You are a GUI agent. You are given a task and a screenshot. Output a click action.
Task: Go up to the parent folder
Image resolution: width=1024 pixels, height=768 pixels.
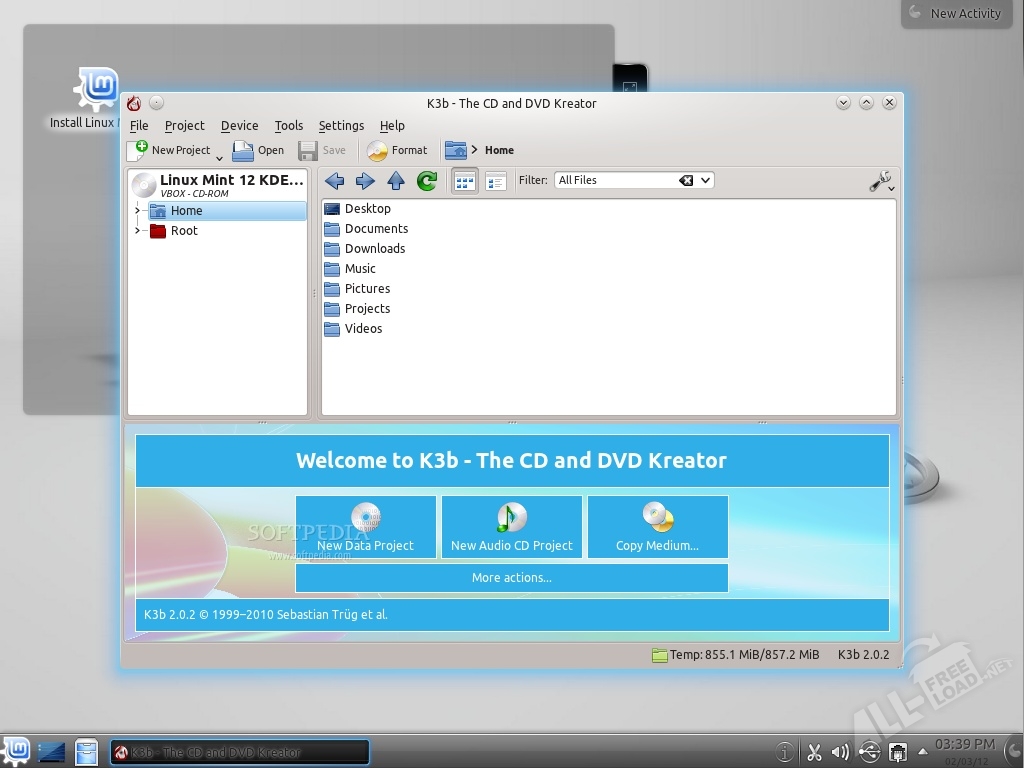[x=396, y=181]
